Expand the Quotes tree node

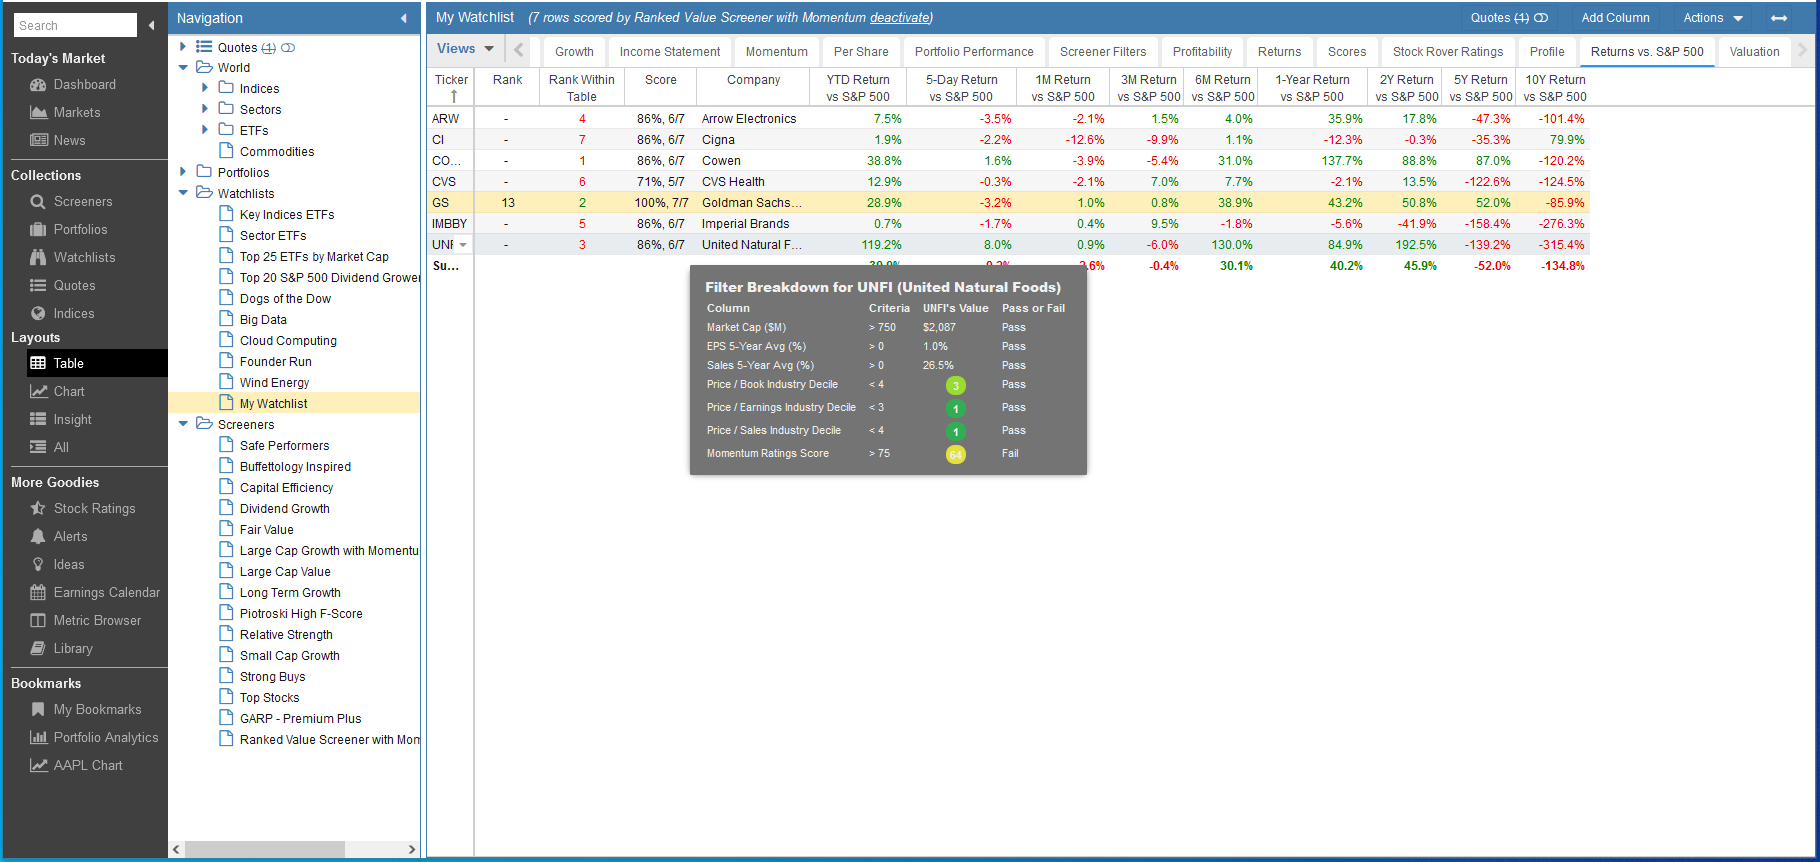coord(183,47)
